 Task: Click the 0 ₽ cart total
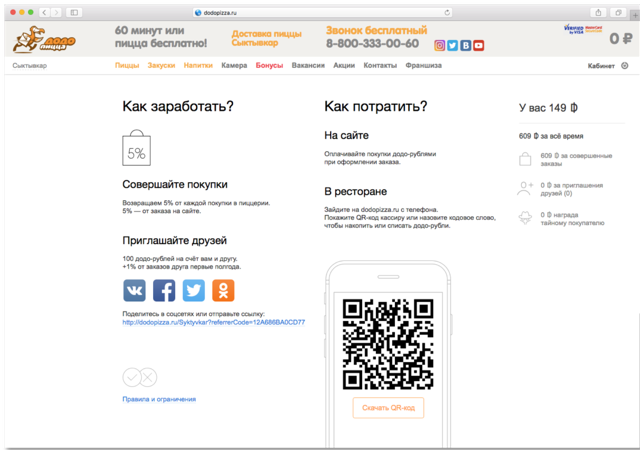(x=621, y=39)
